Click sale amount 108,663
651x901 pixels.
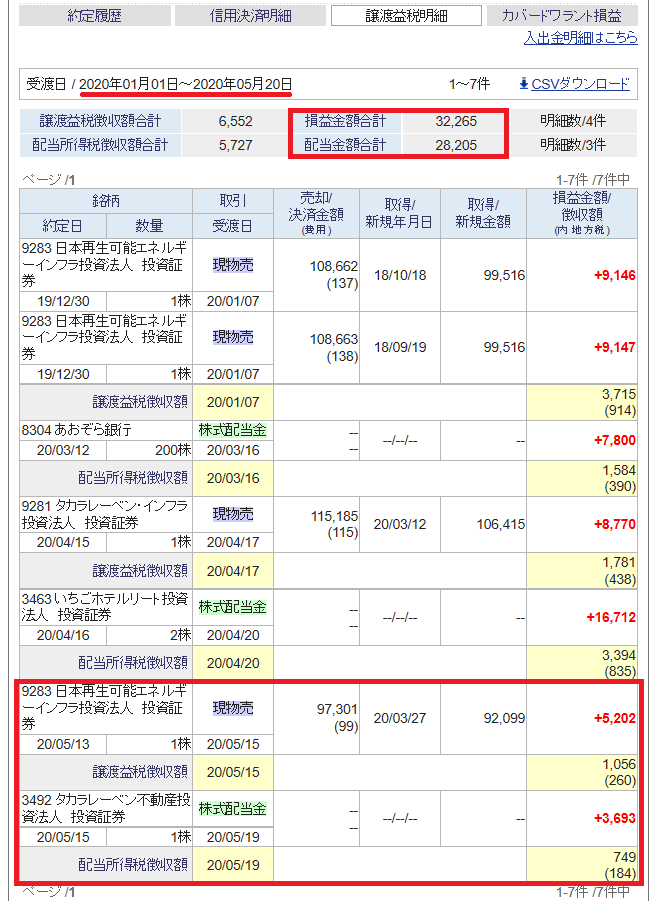[334, 340]
